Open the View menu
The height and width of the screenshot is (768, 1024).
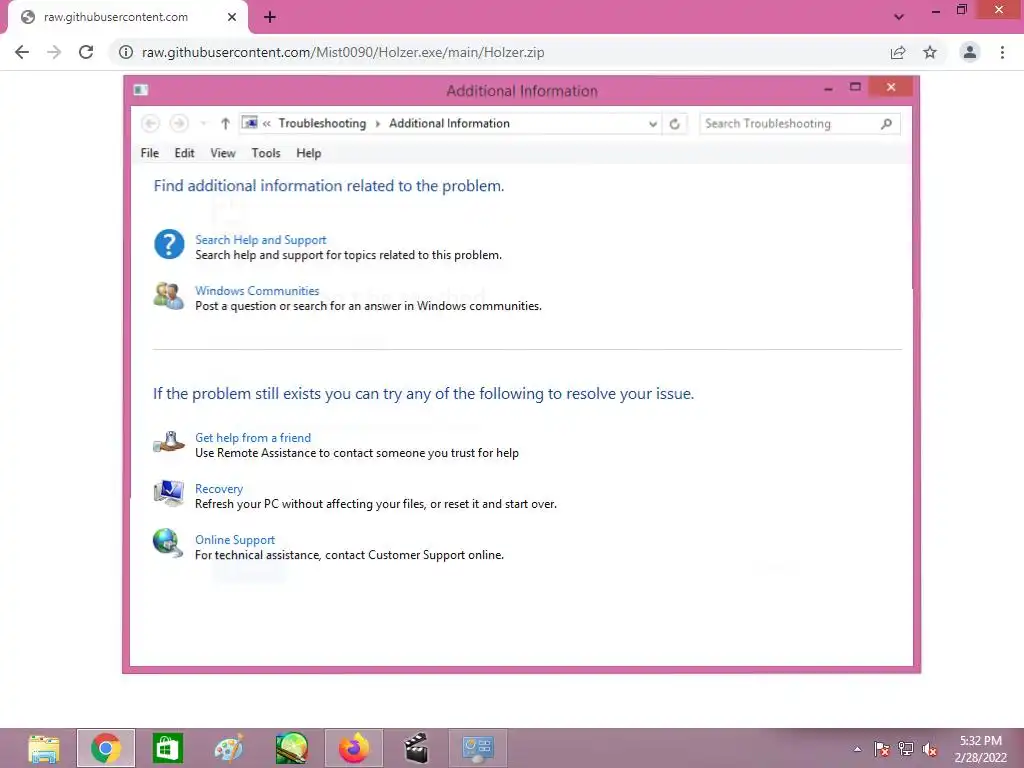(x=223, y=153)
